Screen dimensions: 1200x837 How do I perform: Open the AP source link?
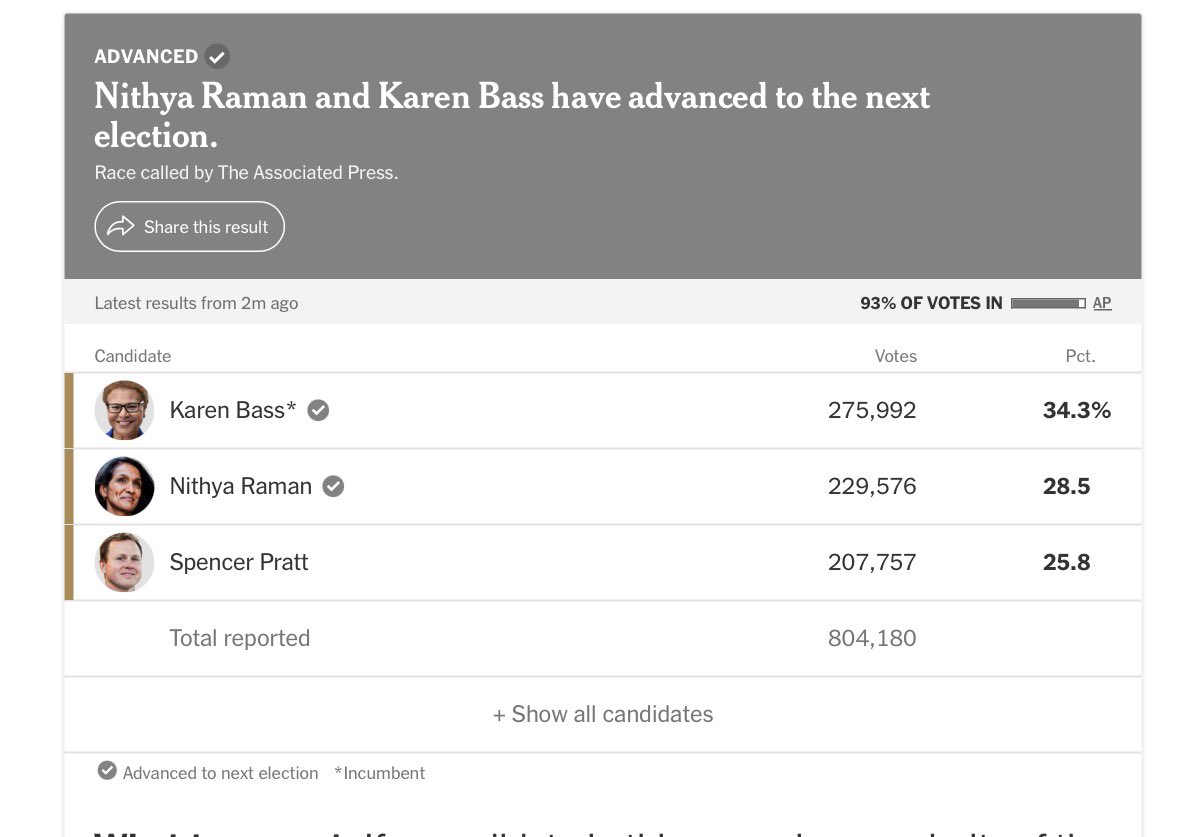pos(1102,303)
